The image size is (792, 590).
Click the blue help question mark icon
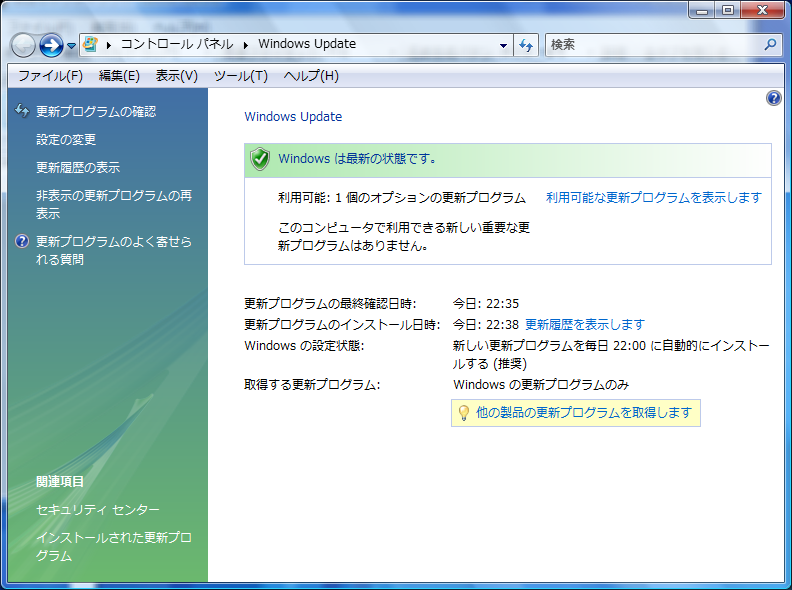click(x=773, y=98)
